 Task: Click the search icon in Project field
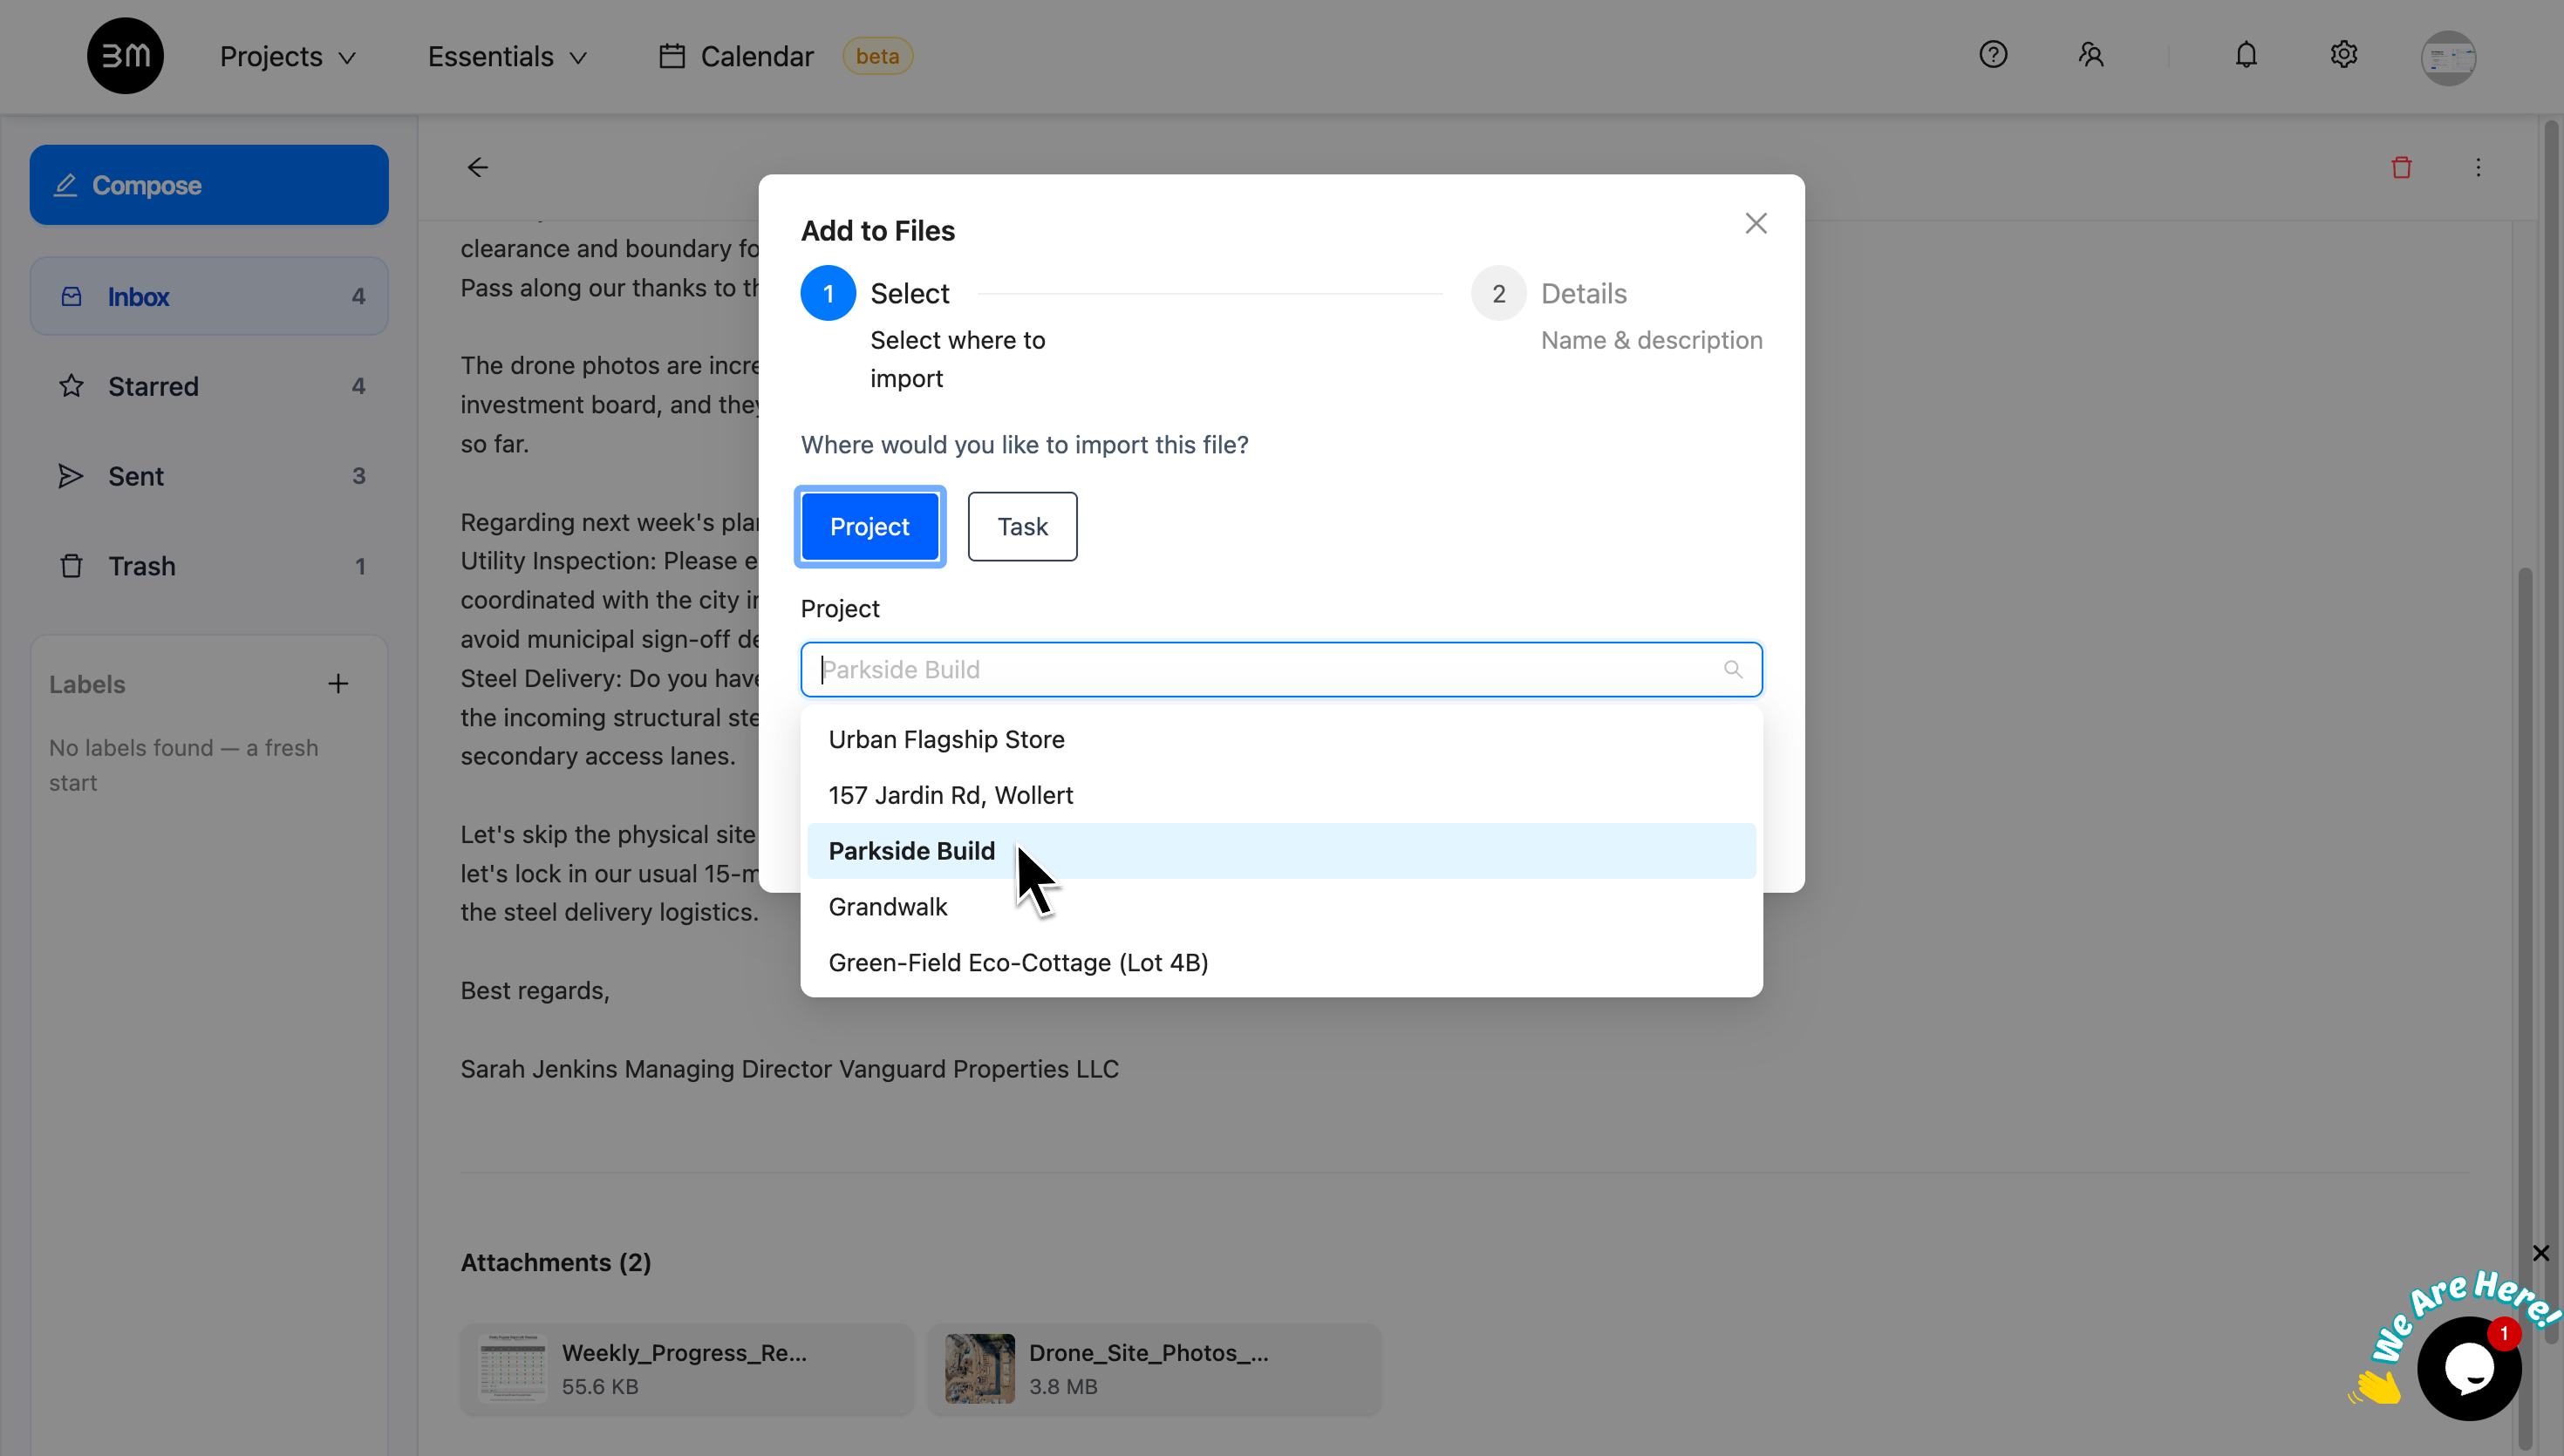(x=1733, y=669)
